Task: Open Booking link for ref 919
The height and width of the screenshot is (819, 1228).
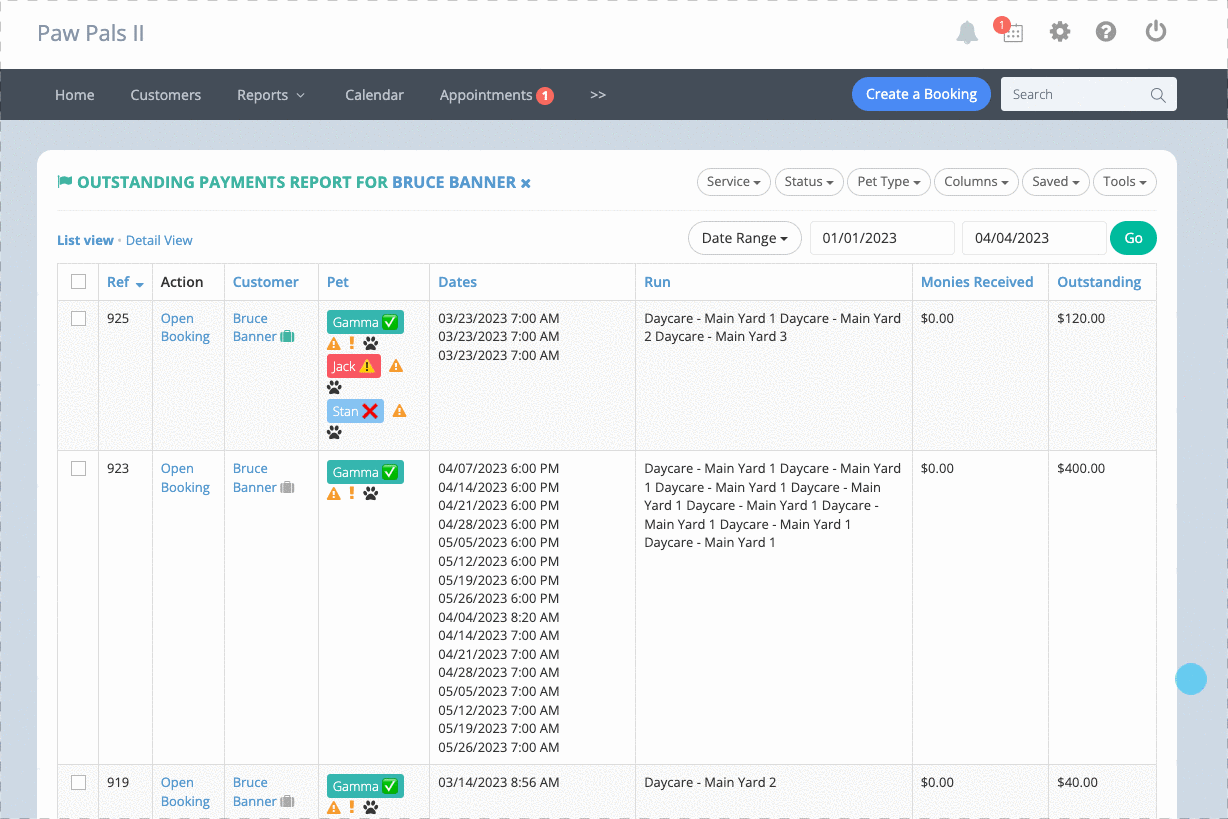Action: [185, 792]
